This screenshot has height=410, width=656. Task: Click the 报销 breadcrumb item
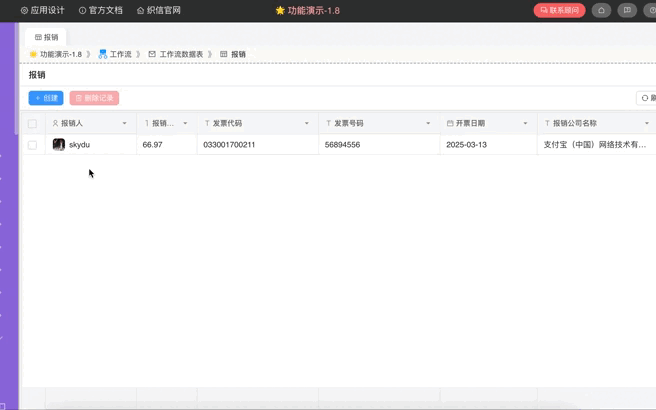tap(238, 54)
